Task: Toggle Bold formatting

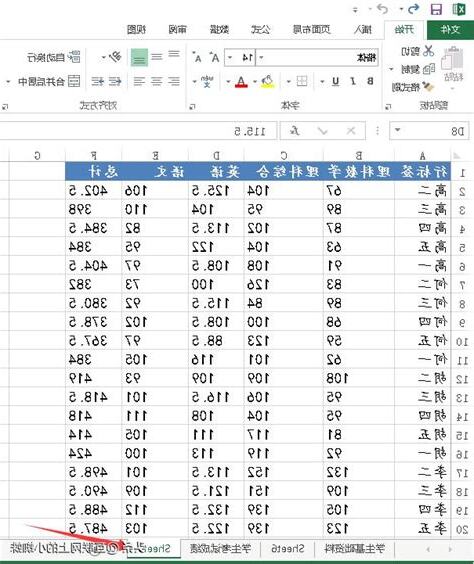Action: [x=370, y=81]
